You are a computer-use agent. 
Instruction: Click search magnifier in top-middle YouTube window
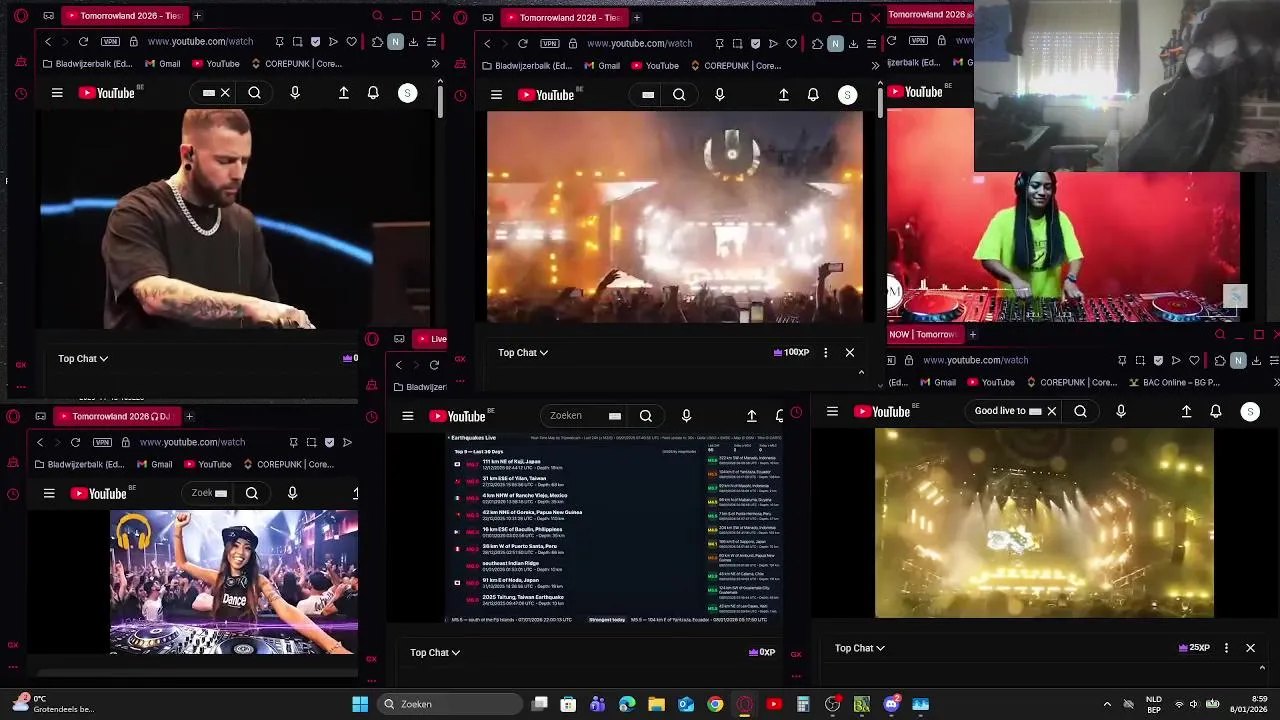coord(679,95)
